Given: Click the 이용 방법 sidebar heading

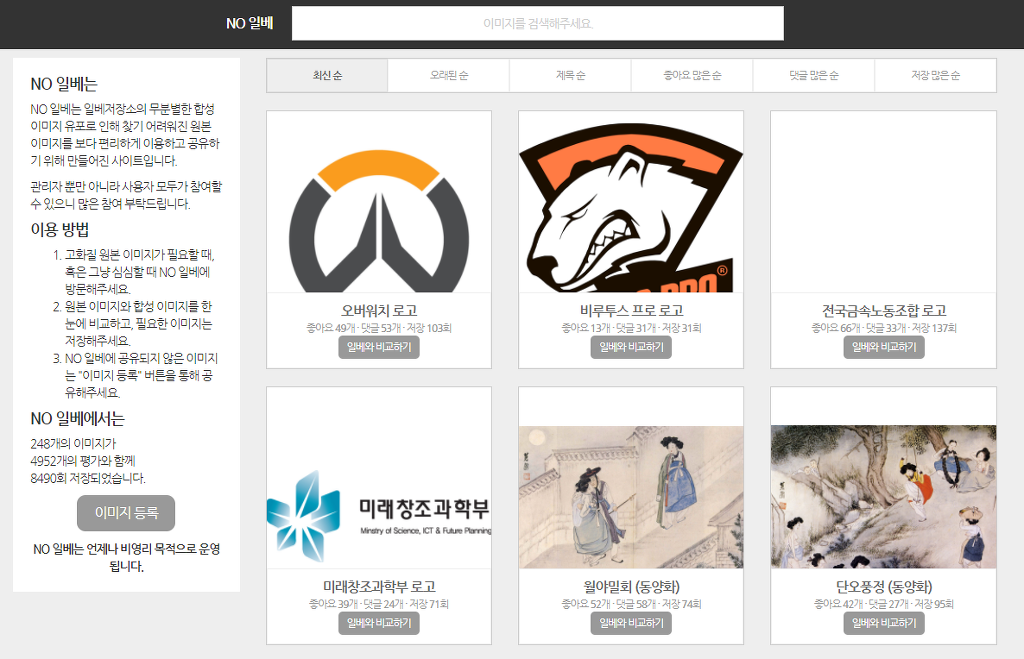Looking at the screenshot, I should pyautogui.click(x=60, y=230).
